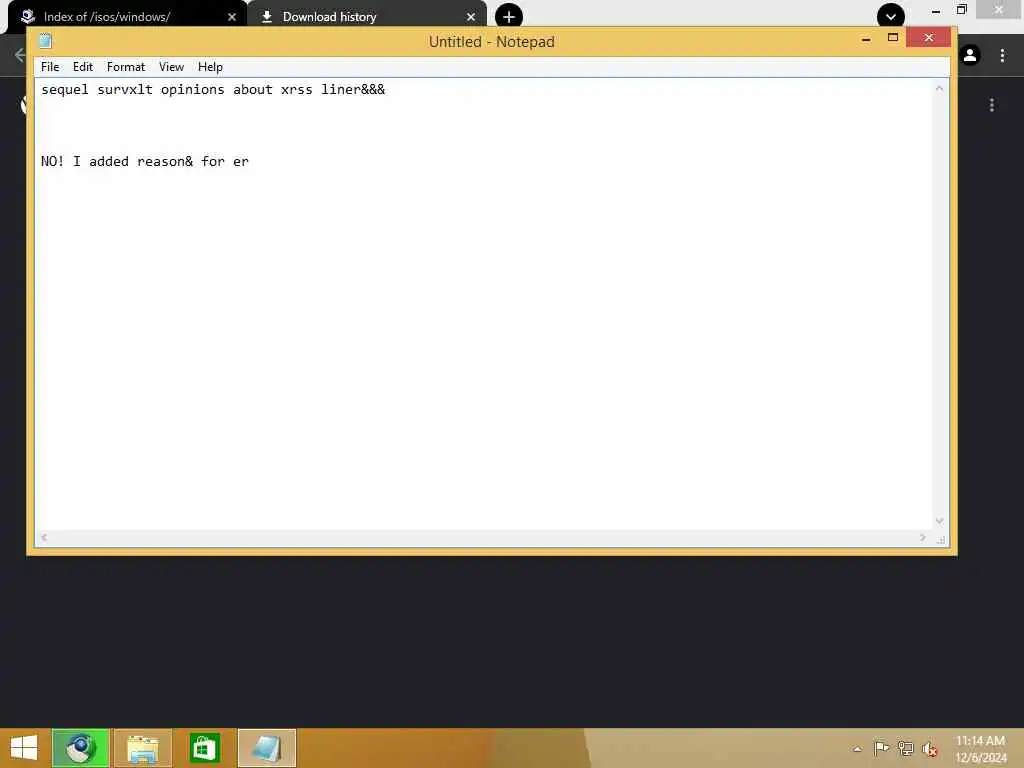1024x768 pixels.
Task: Click the muted volume tray icon
Action: [929, 749]
